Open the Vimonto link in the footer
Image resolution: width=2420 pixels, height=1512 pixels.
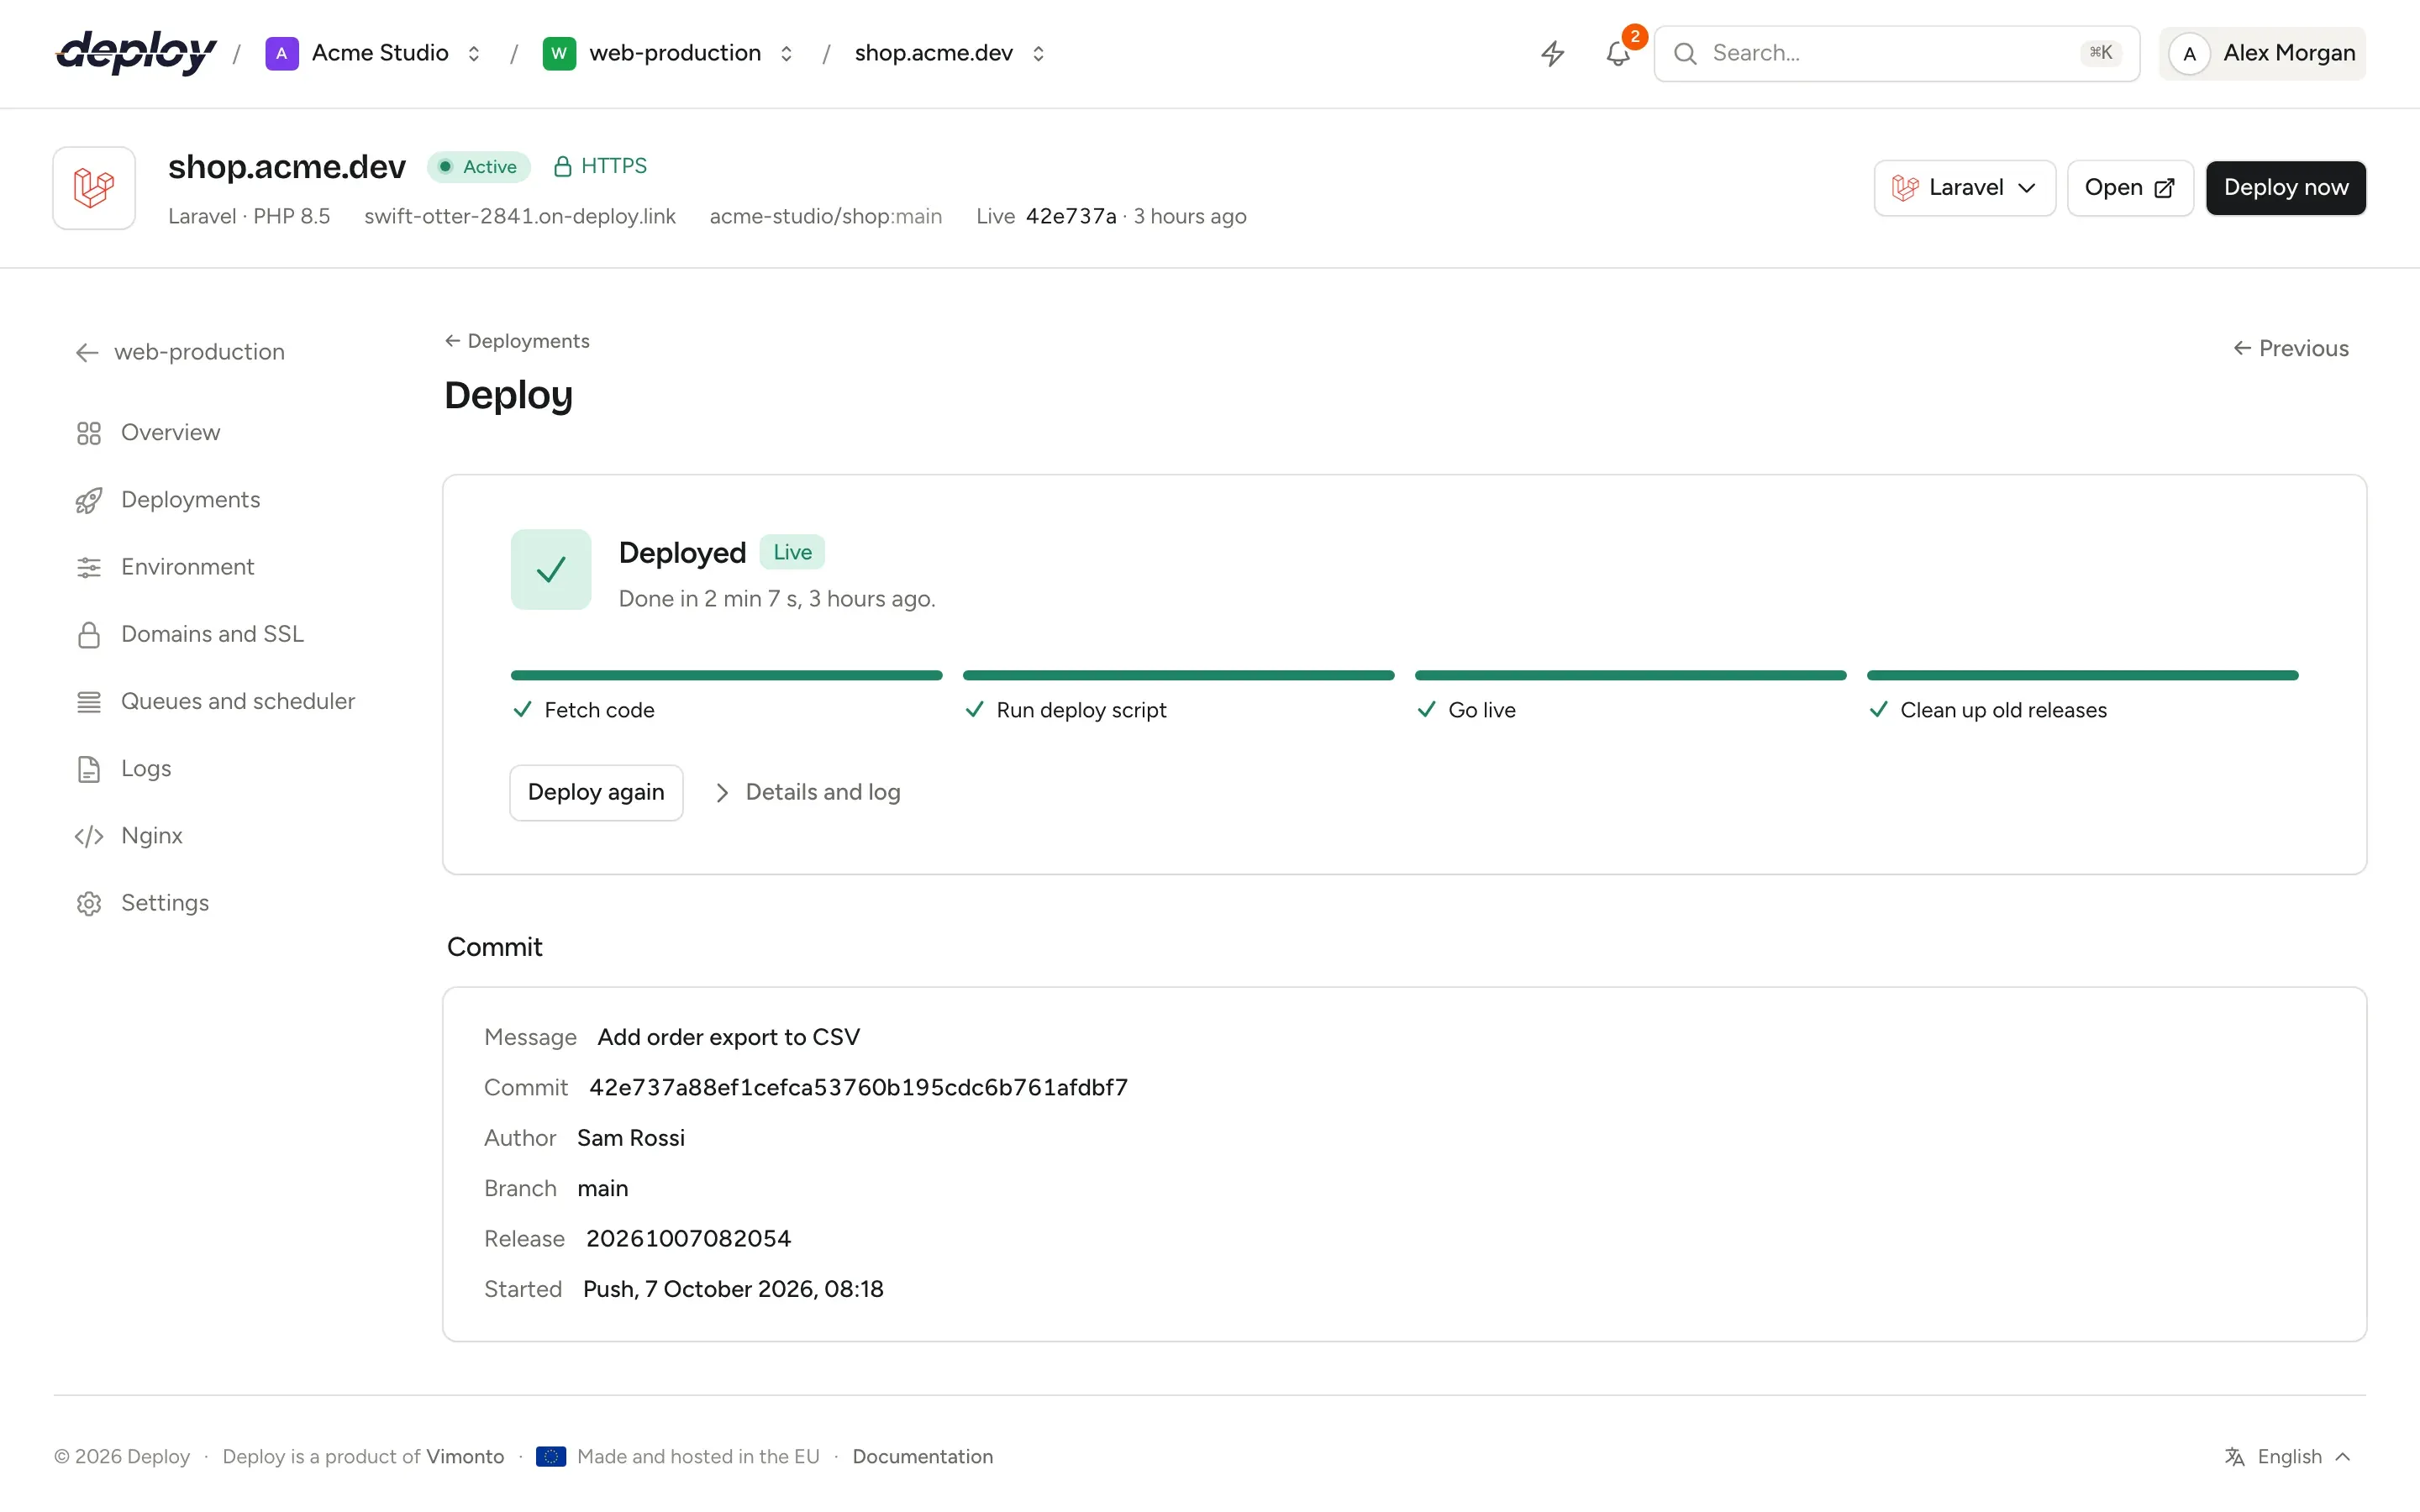click(465, 1456)
